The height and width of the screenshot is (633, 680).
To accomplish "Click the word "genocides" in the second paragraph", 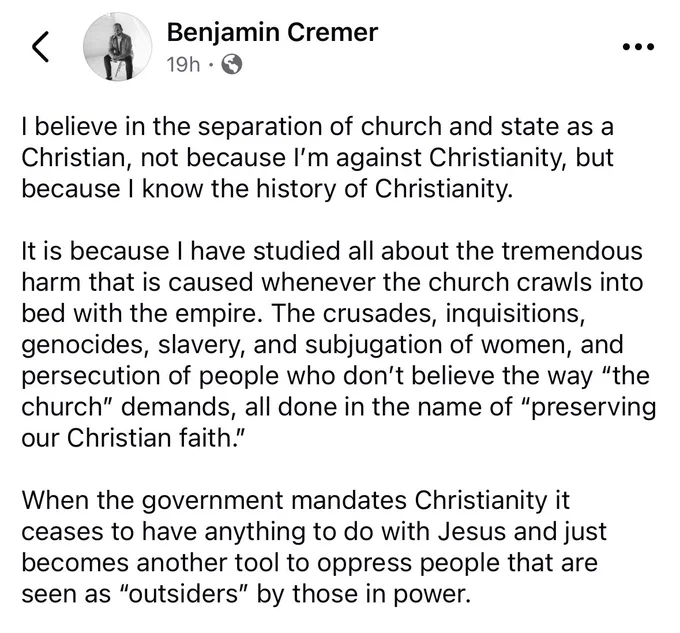I will coord(85,345).
